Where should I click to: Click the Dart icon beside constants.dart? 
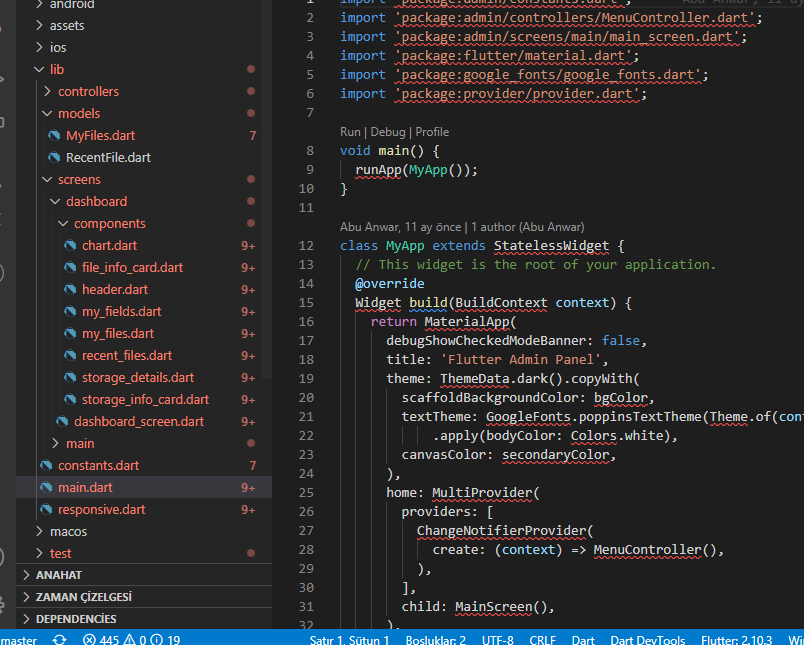pyautogui.click(x=46, y=466)
